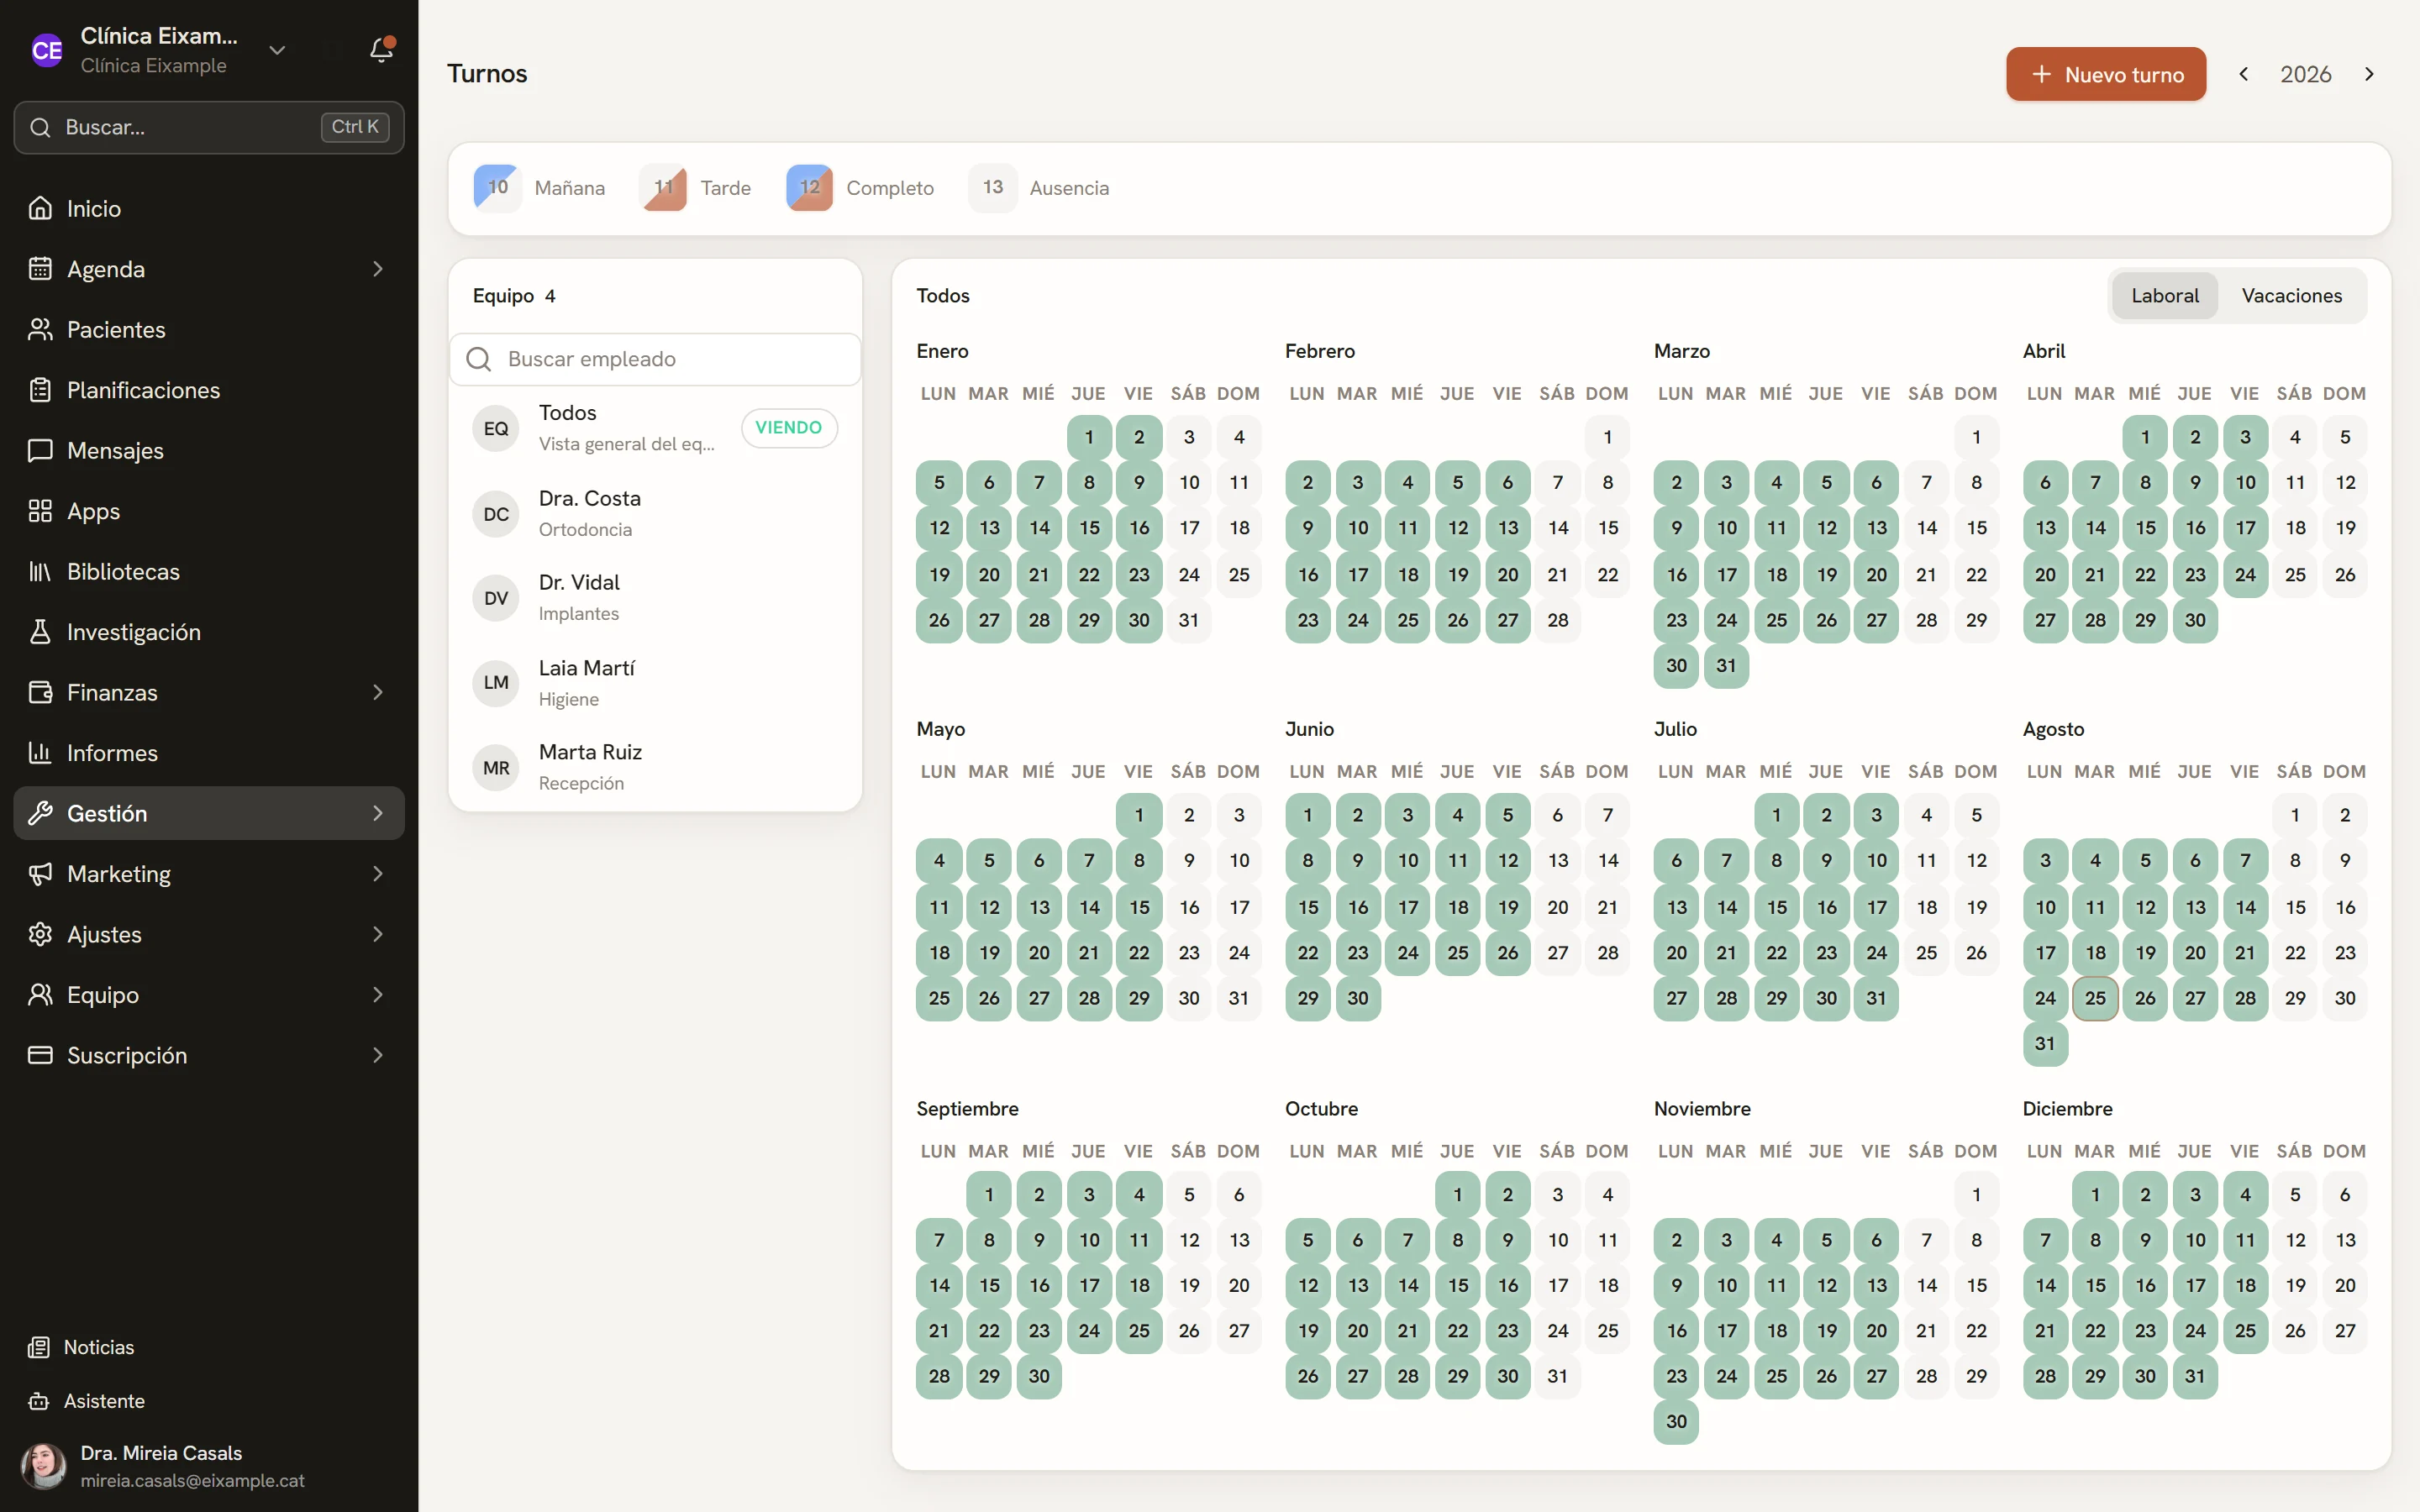Click the Completo shift color swatch
The width and height of the screenshot is (2420, 1512).
click(x=809, y=187)
